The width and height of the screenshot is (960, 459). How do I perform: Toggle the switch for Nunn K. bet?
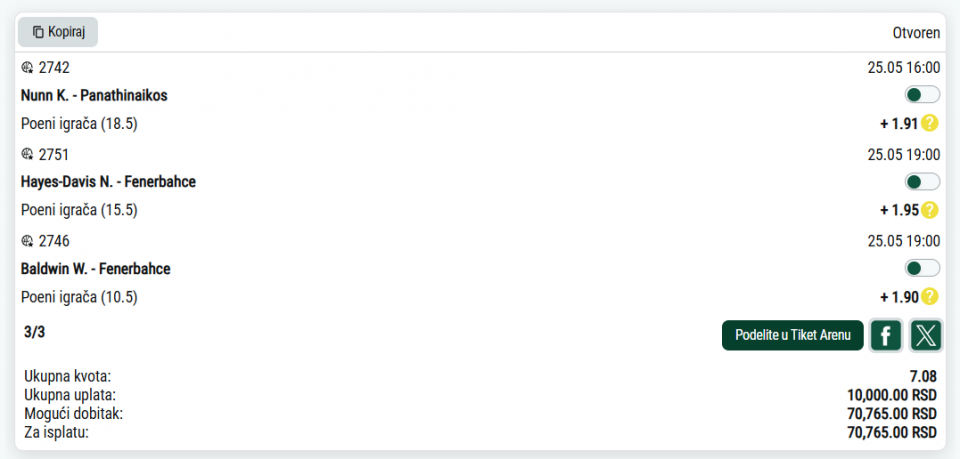click(x=922, y=95)
